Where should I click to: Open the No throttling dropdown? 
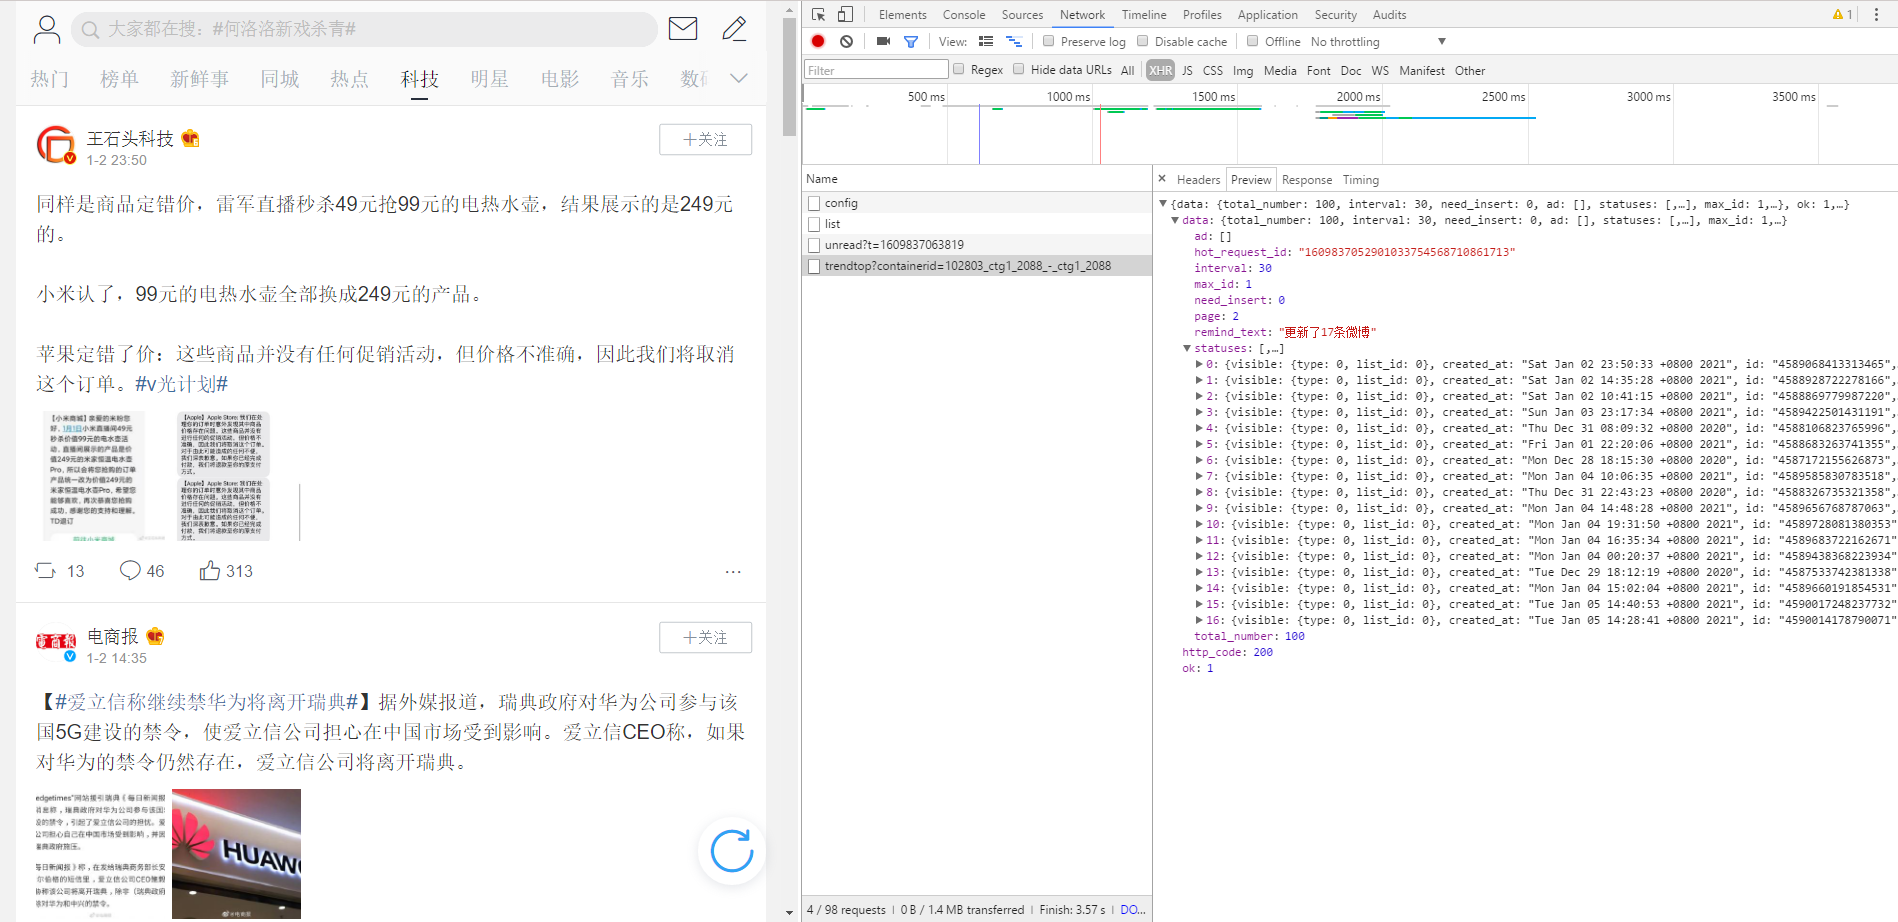click(1378, 41)
